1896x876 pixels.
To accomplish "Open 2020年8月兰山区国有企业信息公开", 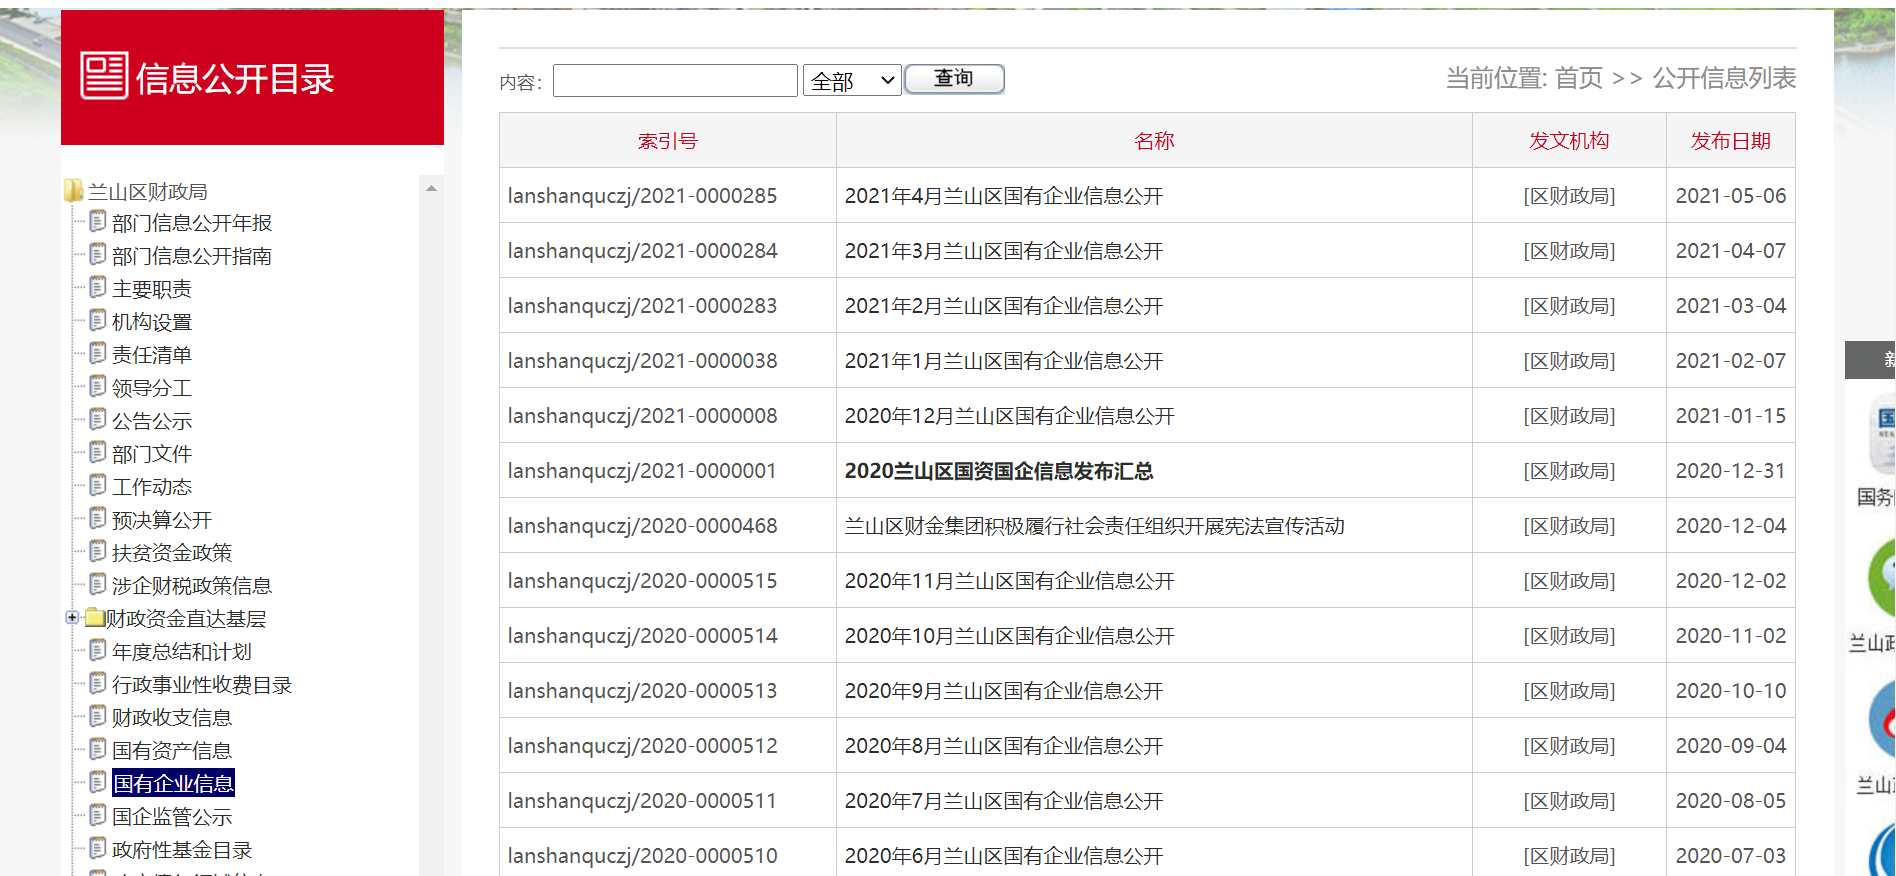I will pos(1004,746).
